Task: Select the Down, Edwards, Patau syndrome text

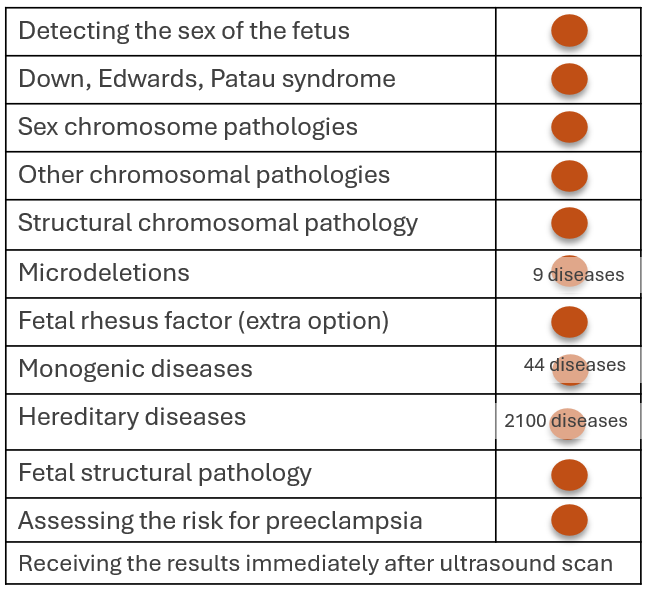Action: [x=207, y=79]
